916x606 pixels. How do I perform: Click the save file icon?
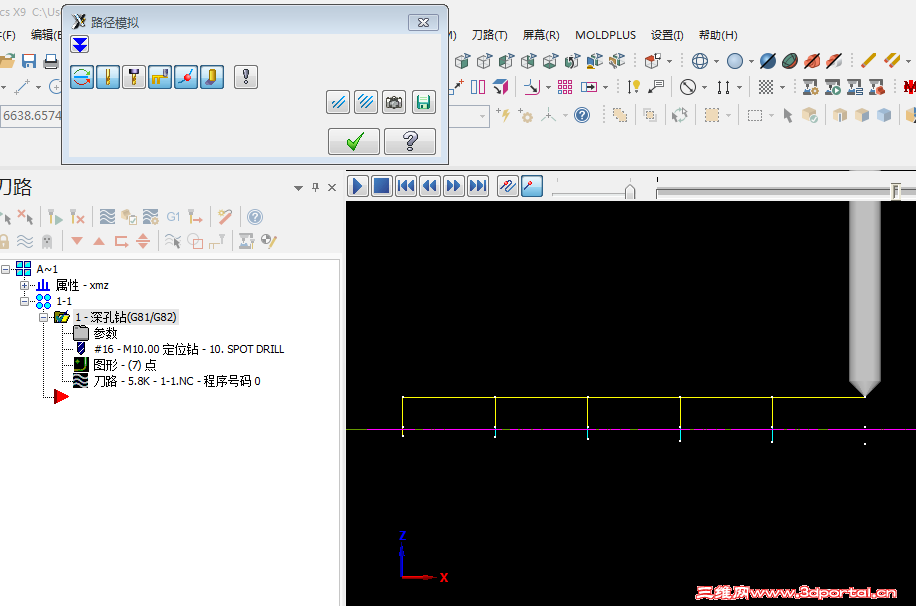click(29, 61)
